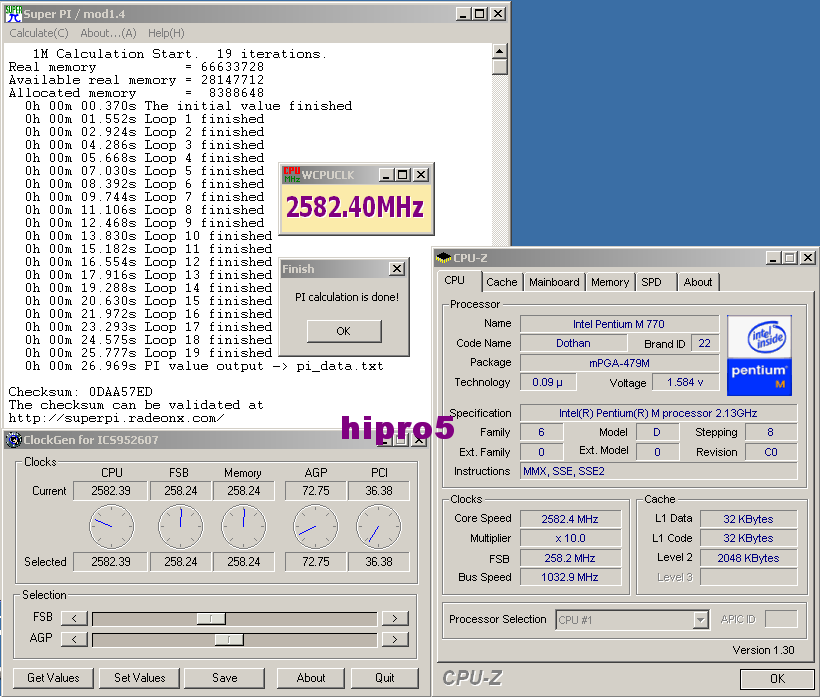Open the Processor Selection dropdown

click(700, 620)
